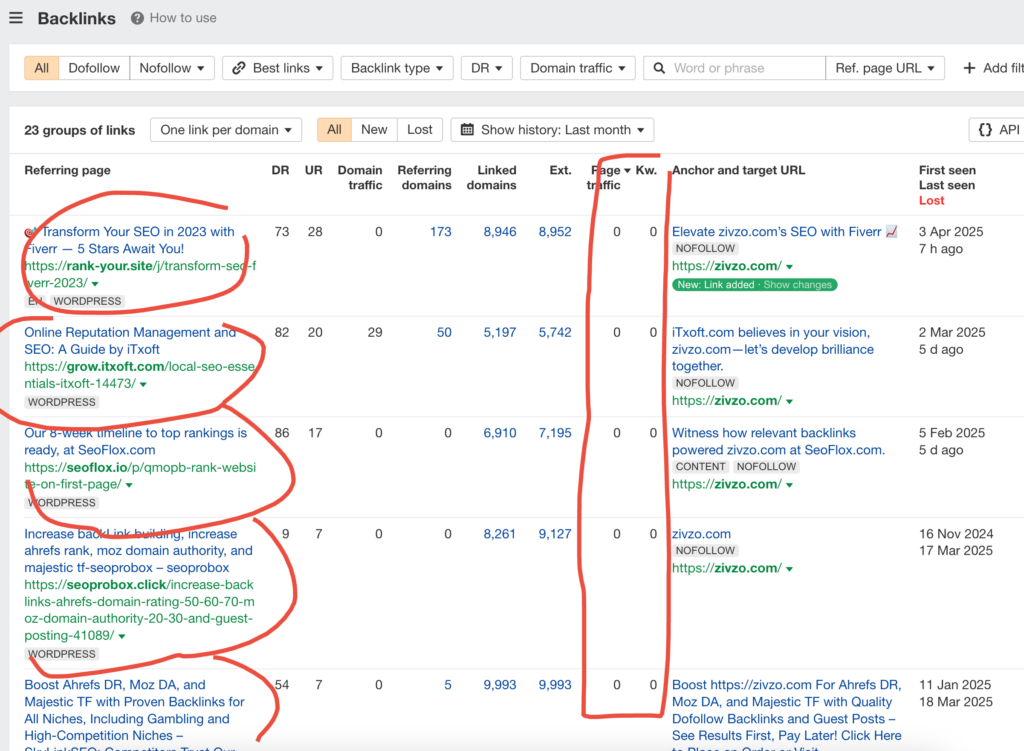Open the Nofollow dropdown
The image size is (1024, 751).
tap(172, 68)
